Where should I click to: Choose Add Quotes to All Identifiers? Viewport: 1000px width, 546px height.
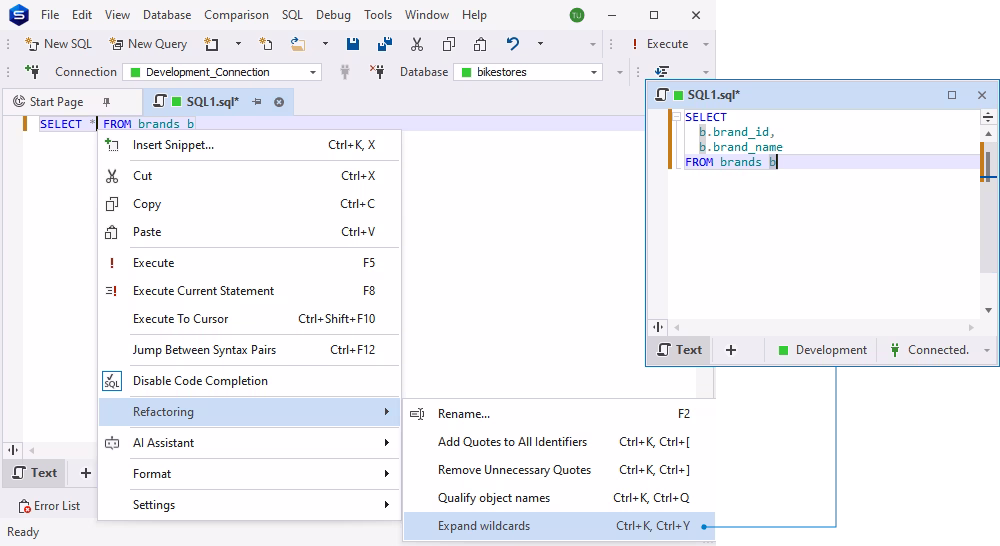(x=559, y=442)
